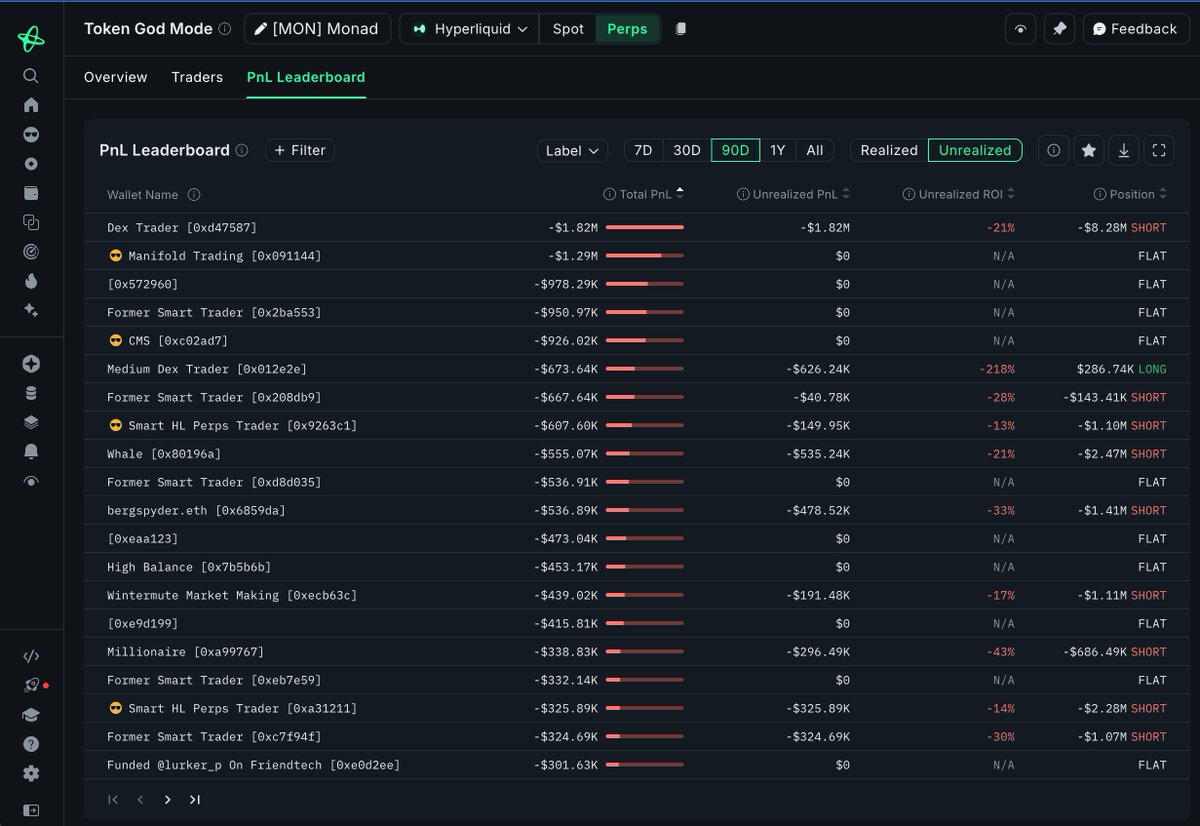The image size is (1200, 826).
Task: Download the PnL Leaderboard data
Action: tap(1124, 150)
